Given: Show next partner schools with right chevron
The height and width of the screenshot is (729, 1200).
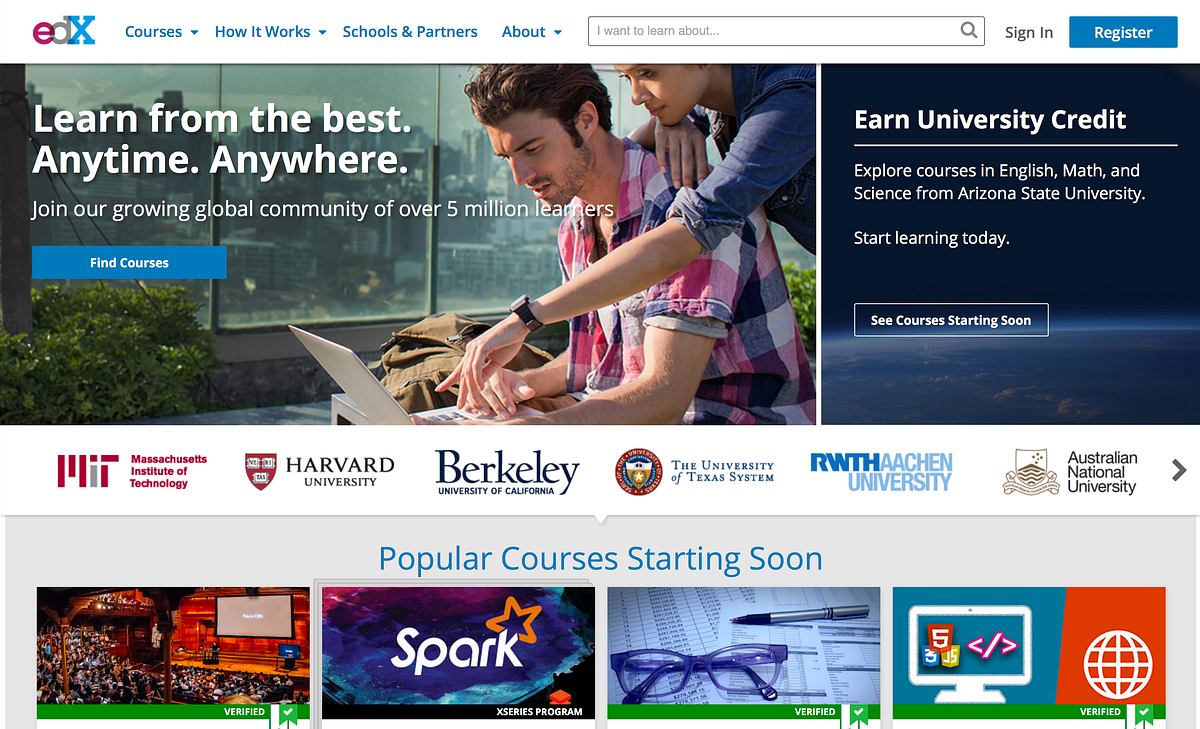Looking at the screenshot, I should tap(1179, 469).
